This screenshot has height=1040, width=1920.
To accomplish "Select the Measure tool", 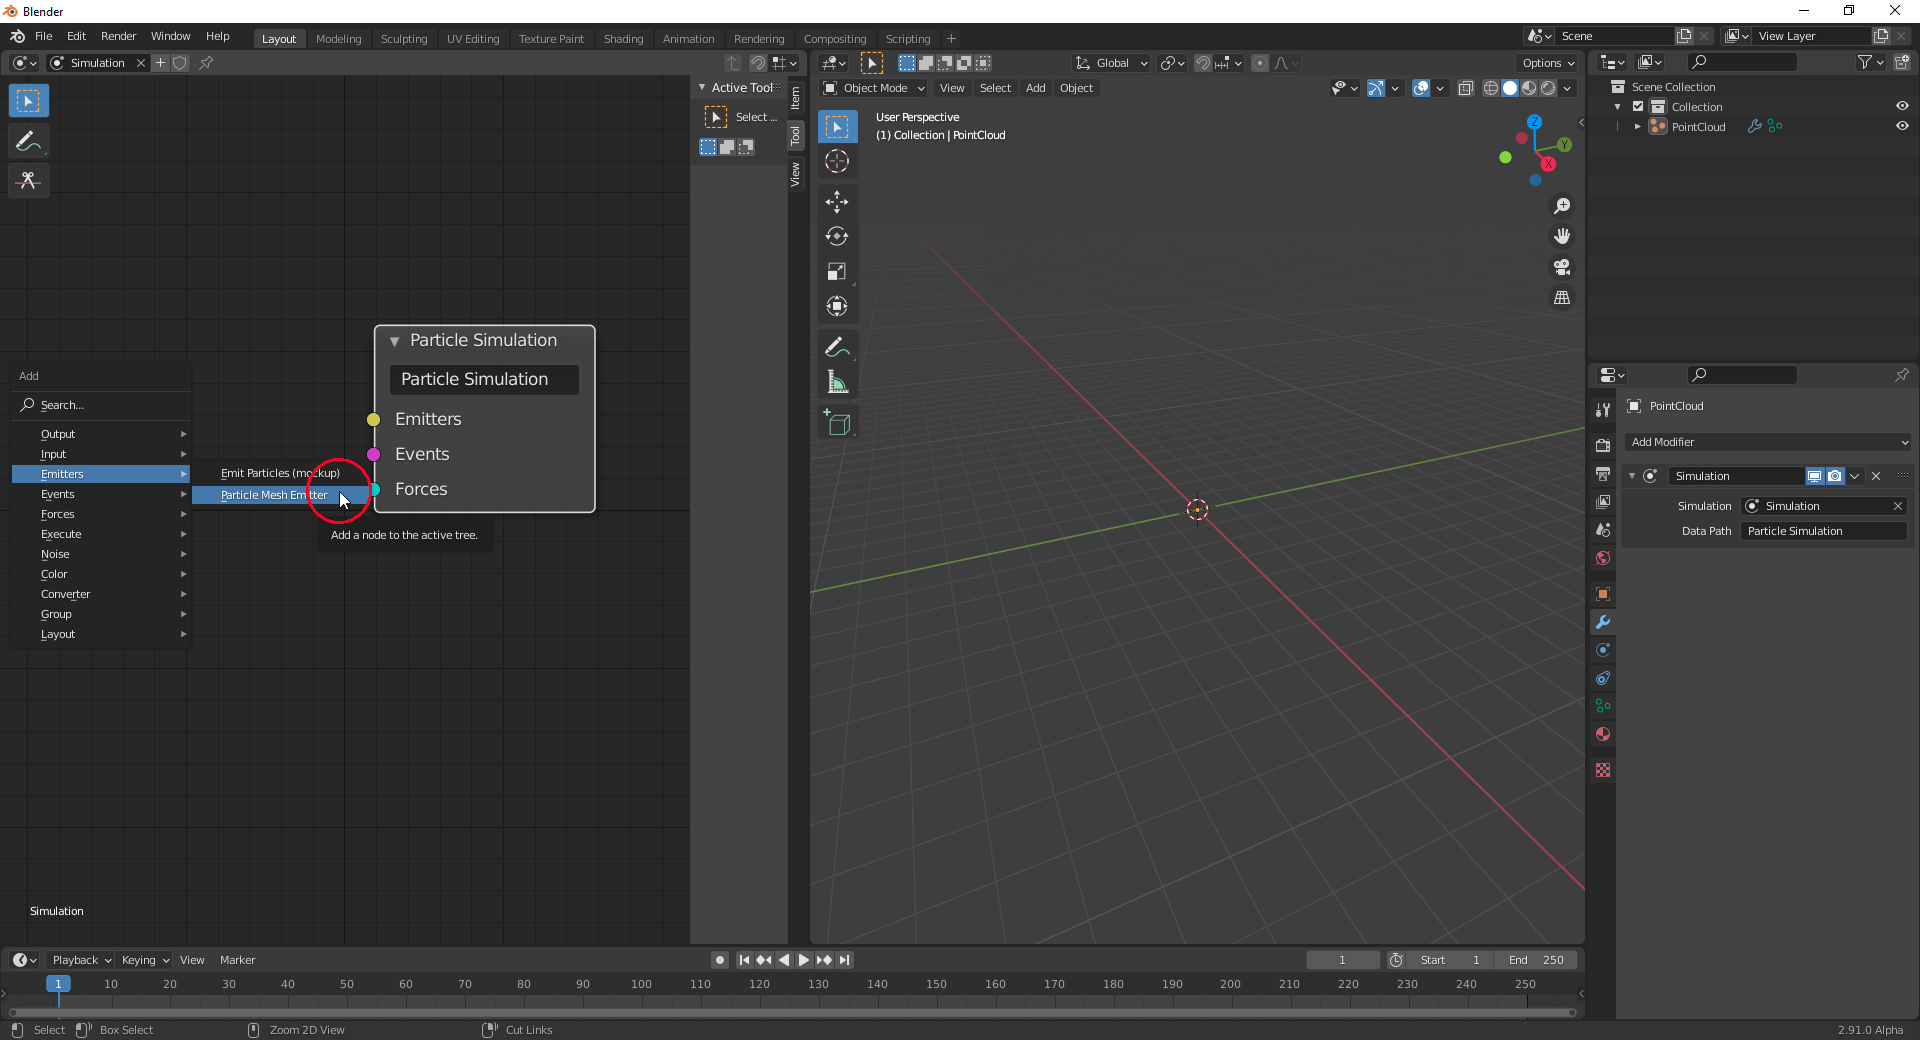I will click(x=836, y=383).
